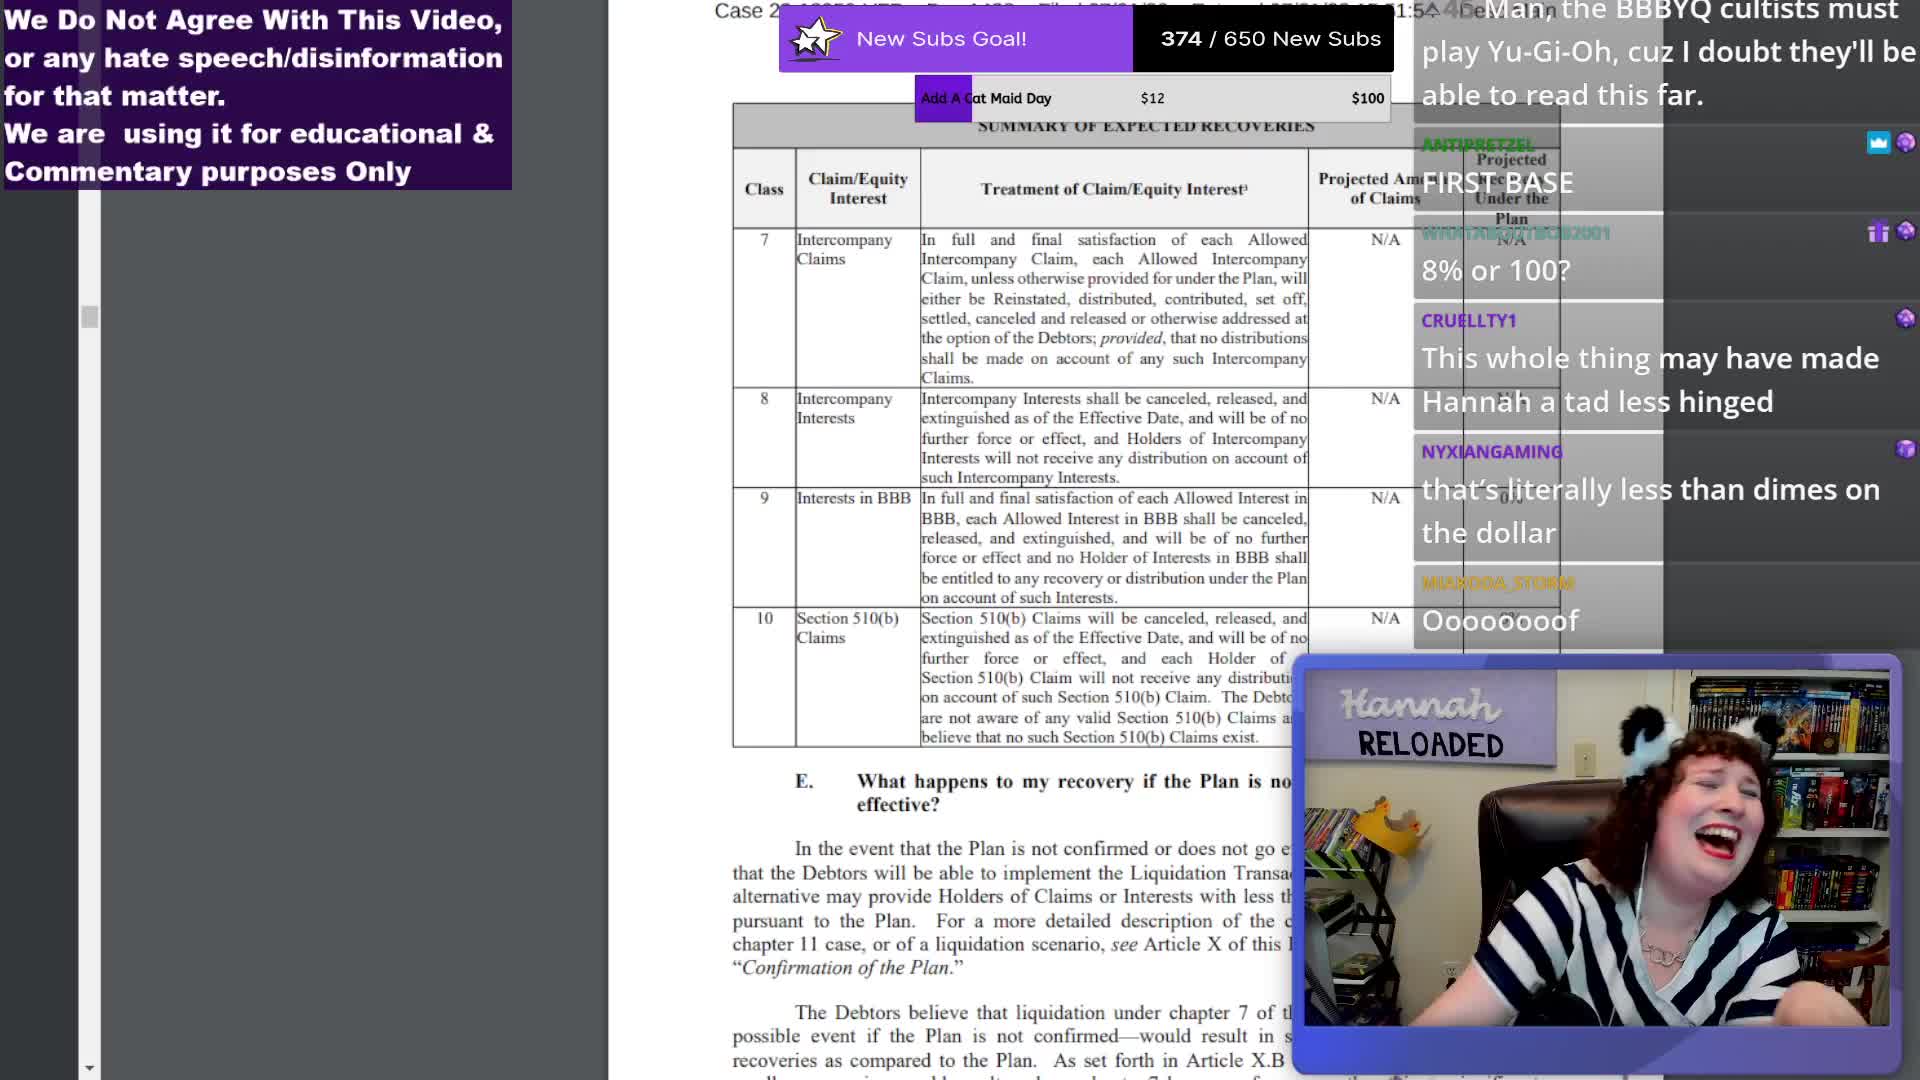Click the purple gem badge on the '8% or 100?' message

1905,231
